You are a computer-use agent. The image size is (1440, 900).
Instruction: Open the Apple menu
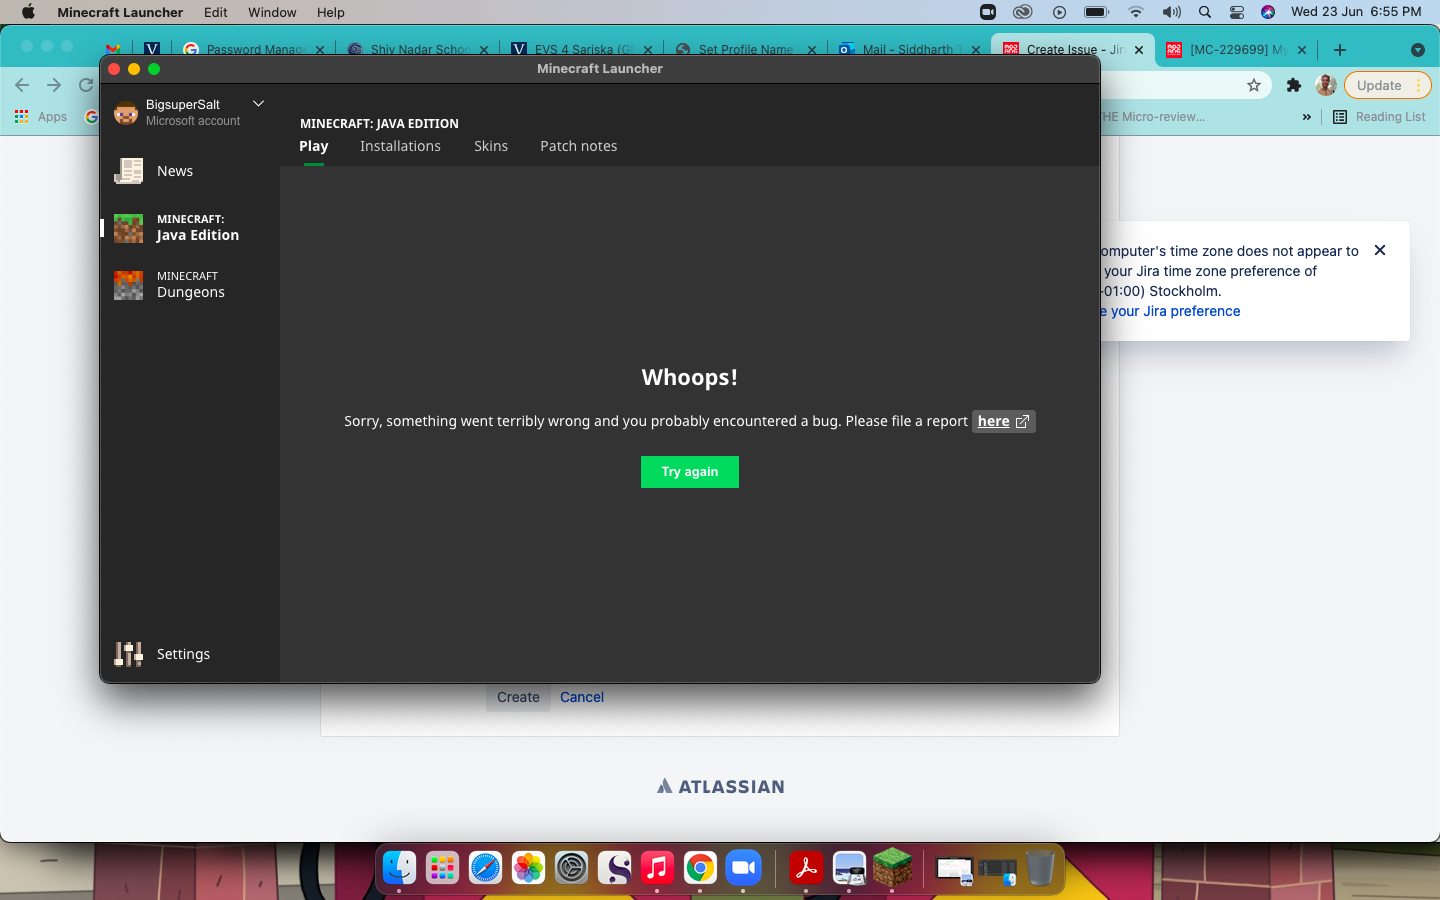[x=28, y=12]
